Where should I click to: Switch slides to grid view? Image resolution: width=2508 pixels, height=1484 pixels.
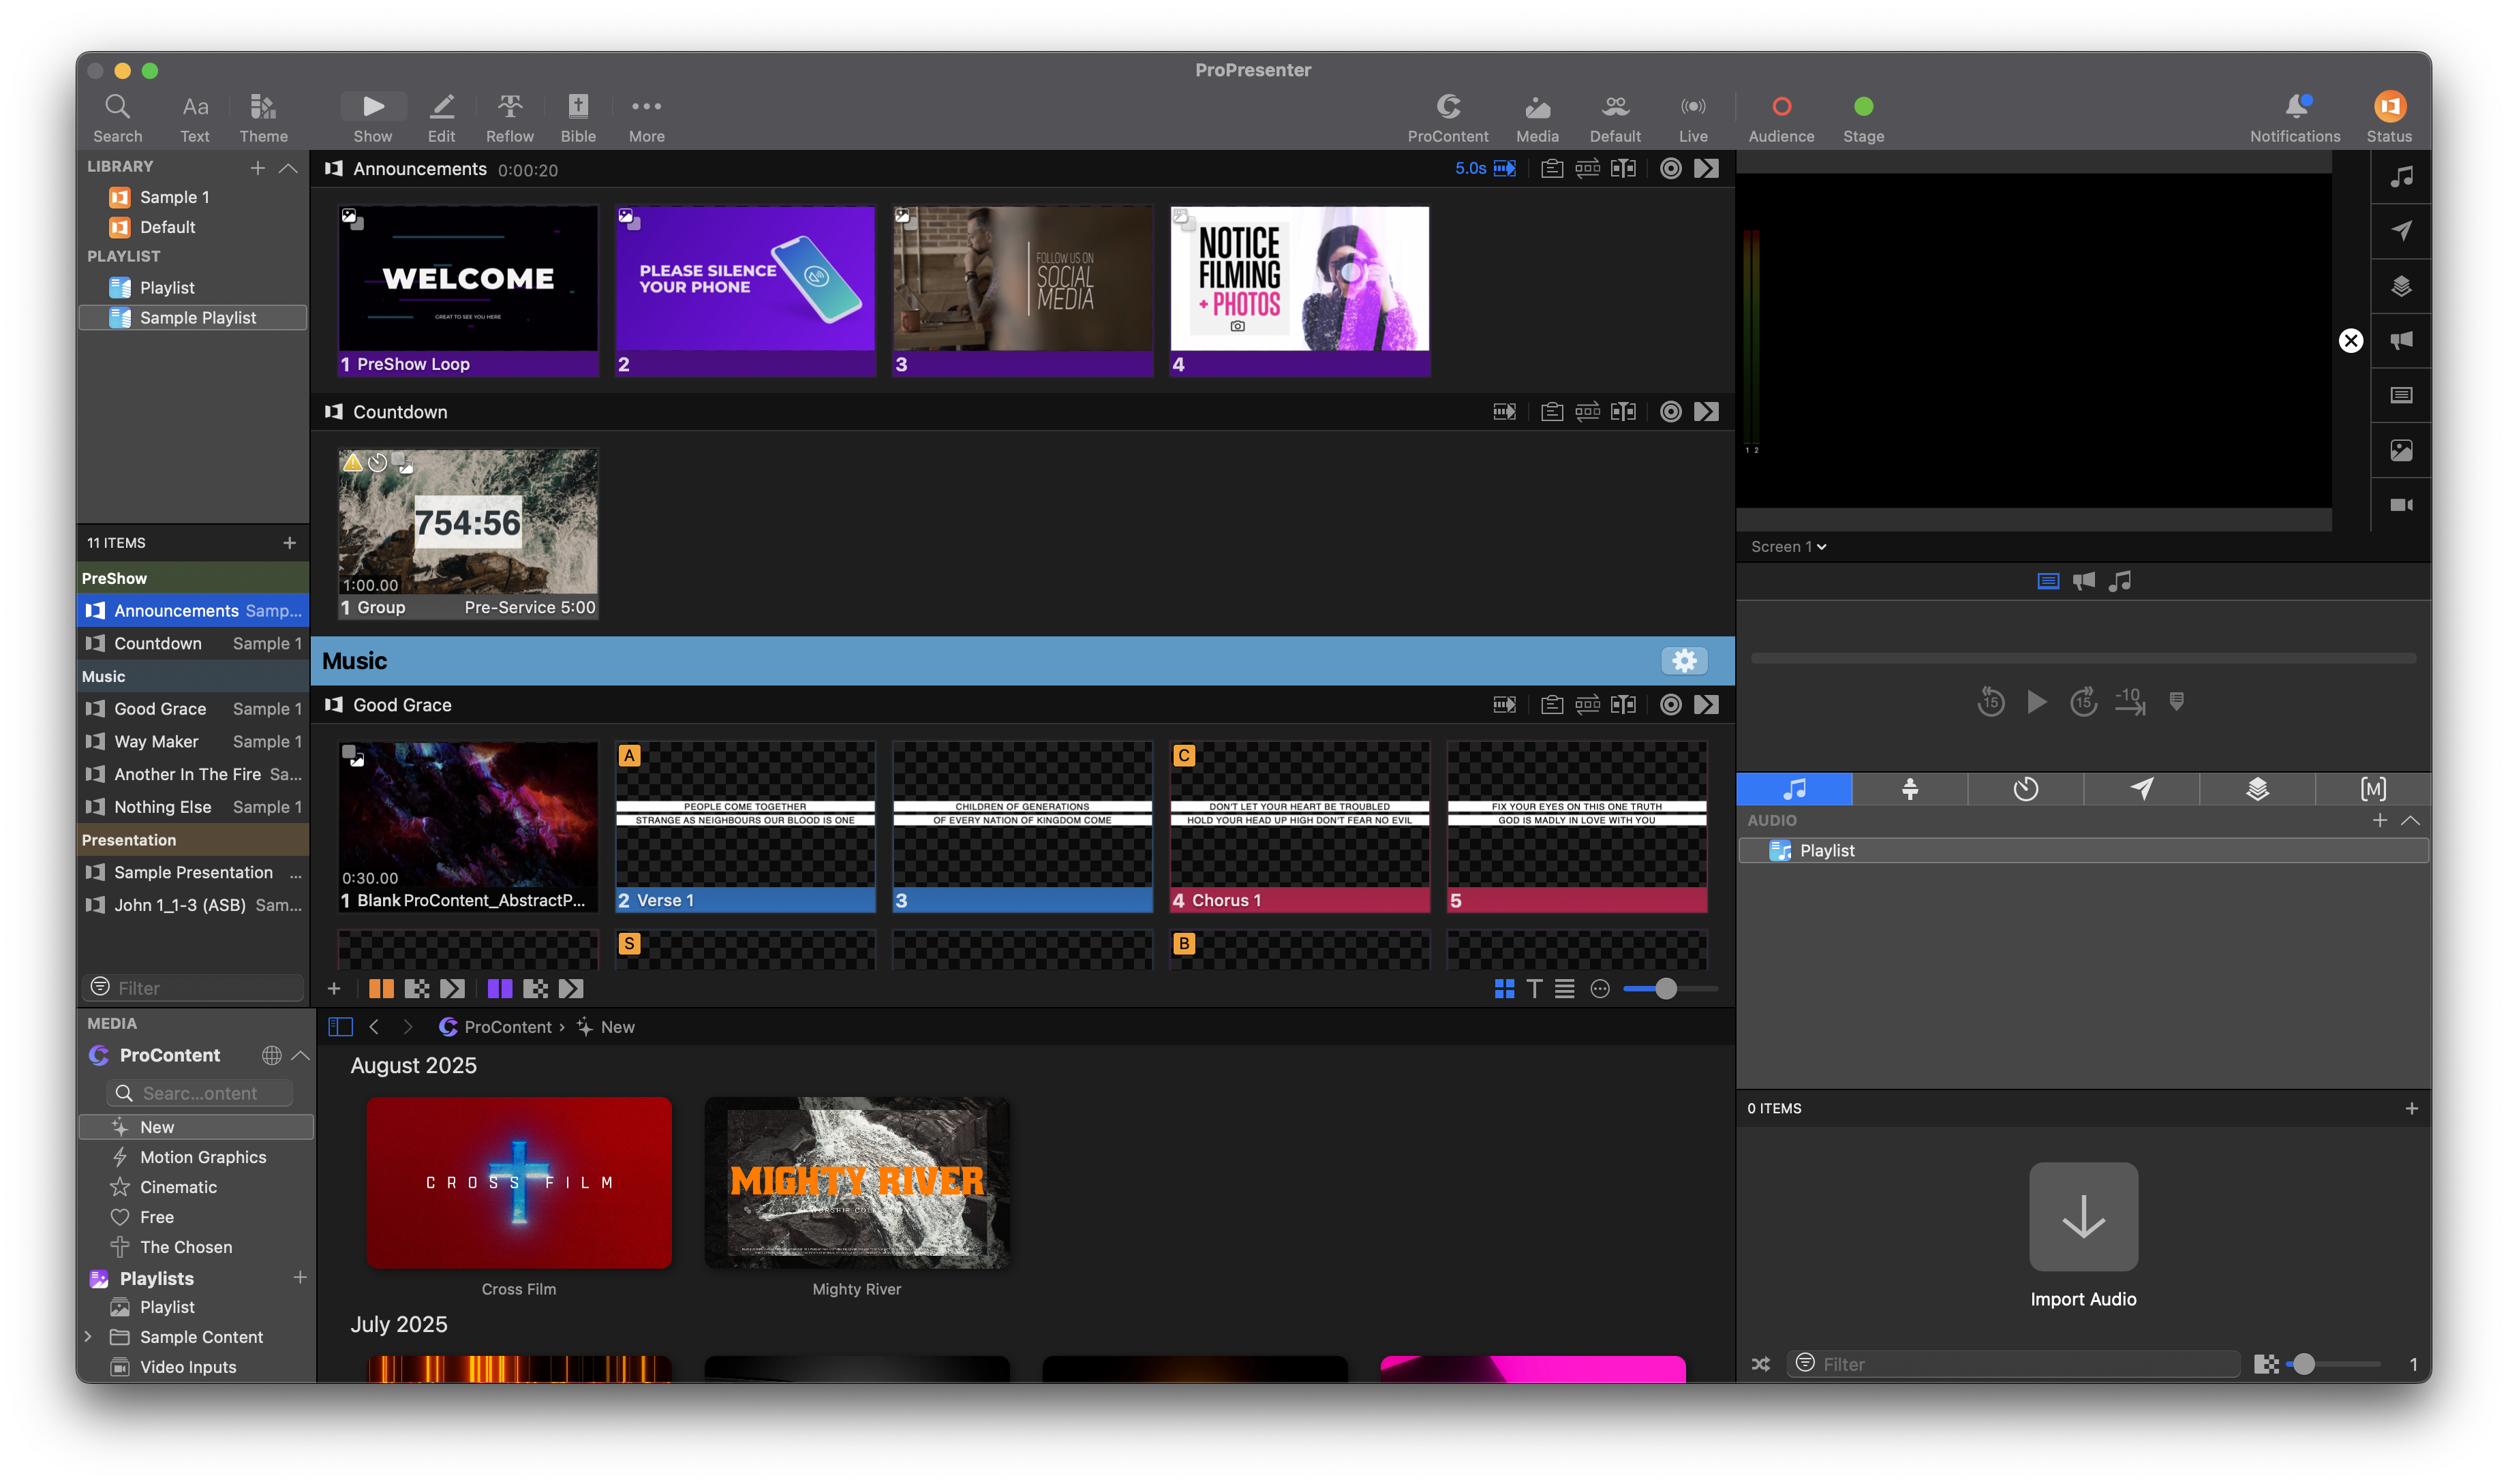1504,988
